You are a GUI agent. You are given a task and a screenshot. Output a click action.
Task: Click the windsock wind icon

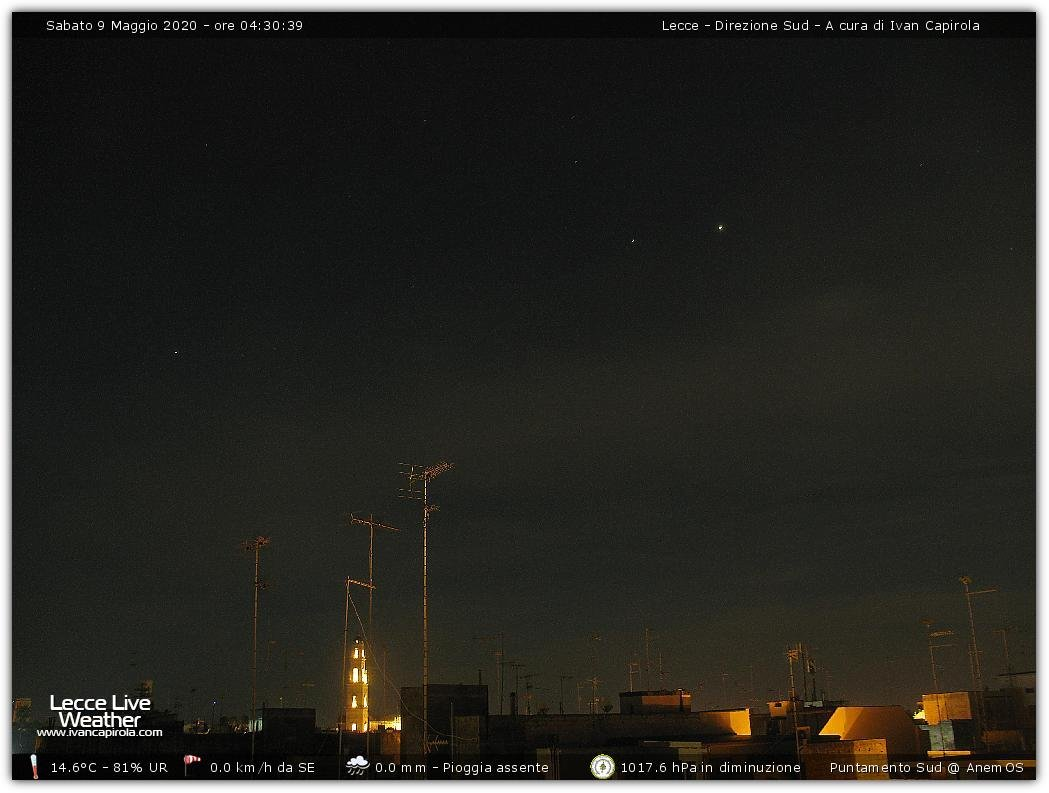192,765
